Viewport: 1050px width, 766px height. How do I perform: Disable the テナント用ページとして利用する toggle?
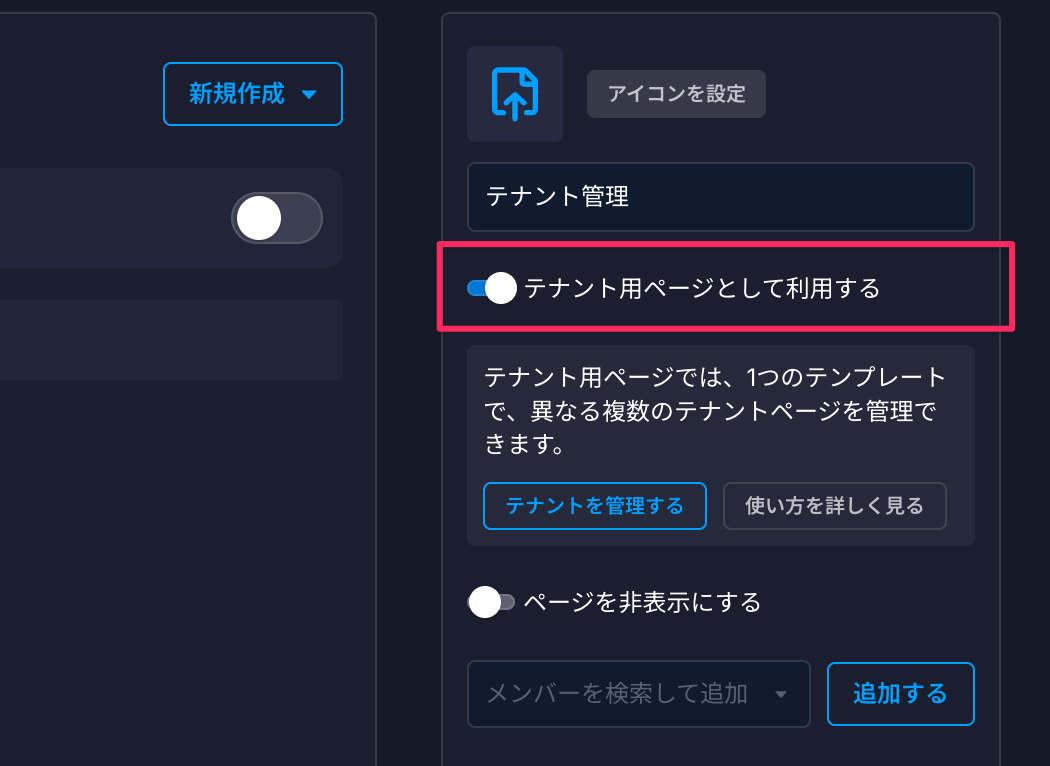pyautogui.click(x=492, y=288)
